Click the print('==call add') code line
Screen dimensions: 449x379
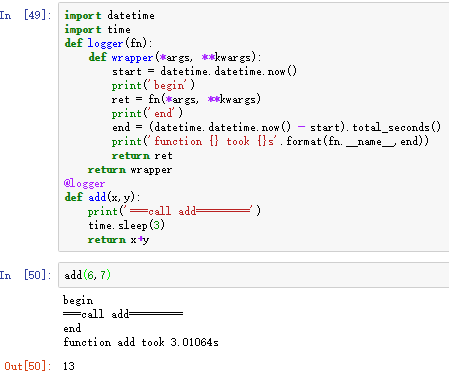pos(174,211)
